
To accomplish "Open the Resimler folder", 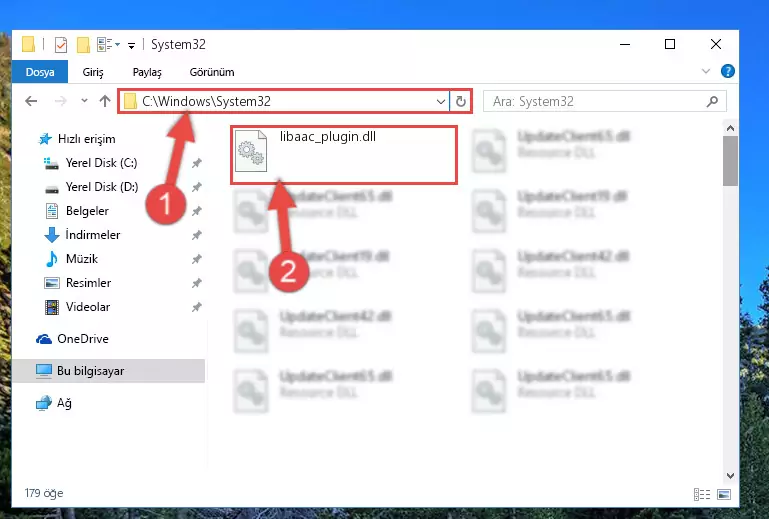I will (x=88, y=283).
